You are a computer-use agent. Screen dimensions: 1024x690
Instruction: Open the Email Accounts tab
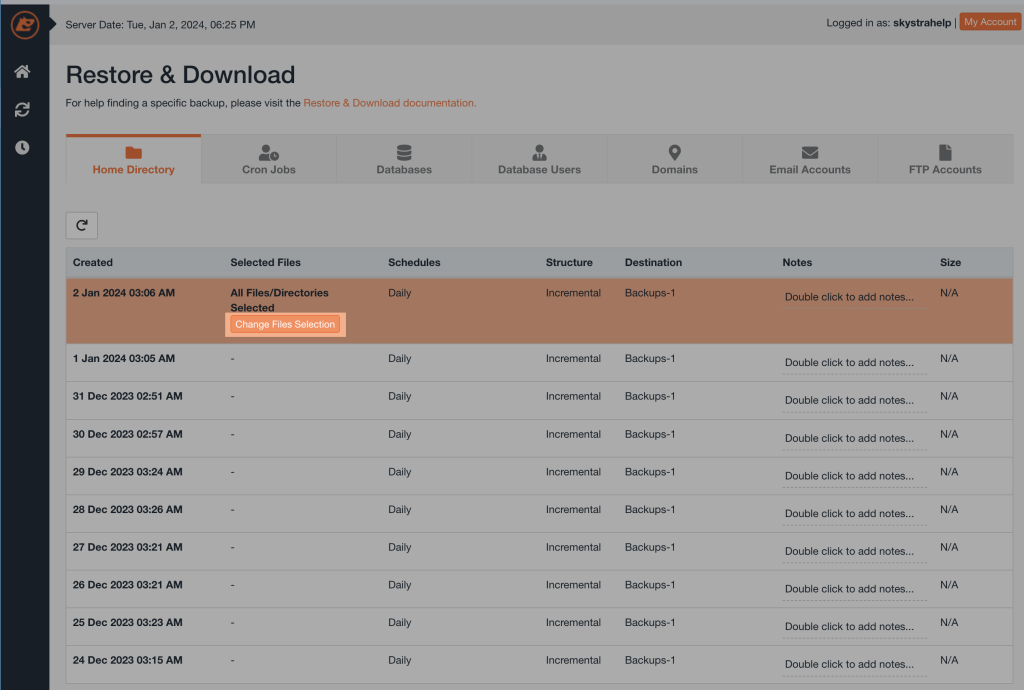pyautogui.click(x=809, y=160)
